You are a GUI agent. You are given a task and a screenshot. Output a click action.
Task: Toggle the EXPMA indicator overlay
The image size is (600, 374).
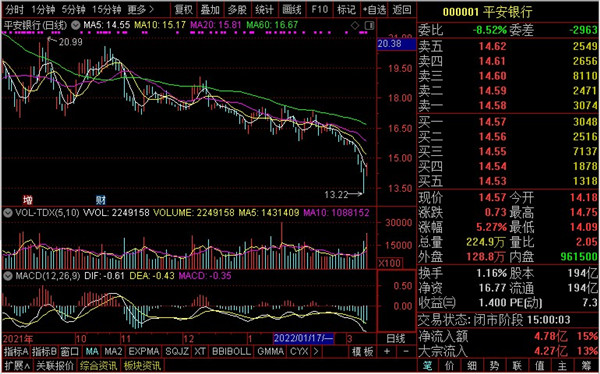click(143, 351)
